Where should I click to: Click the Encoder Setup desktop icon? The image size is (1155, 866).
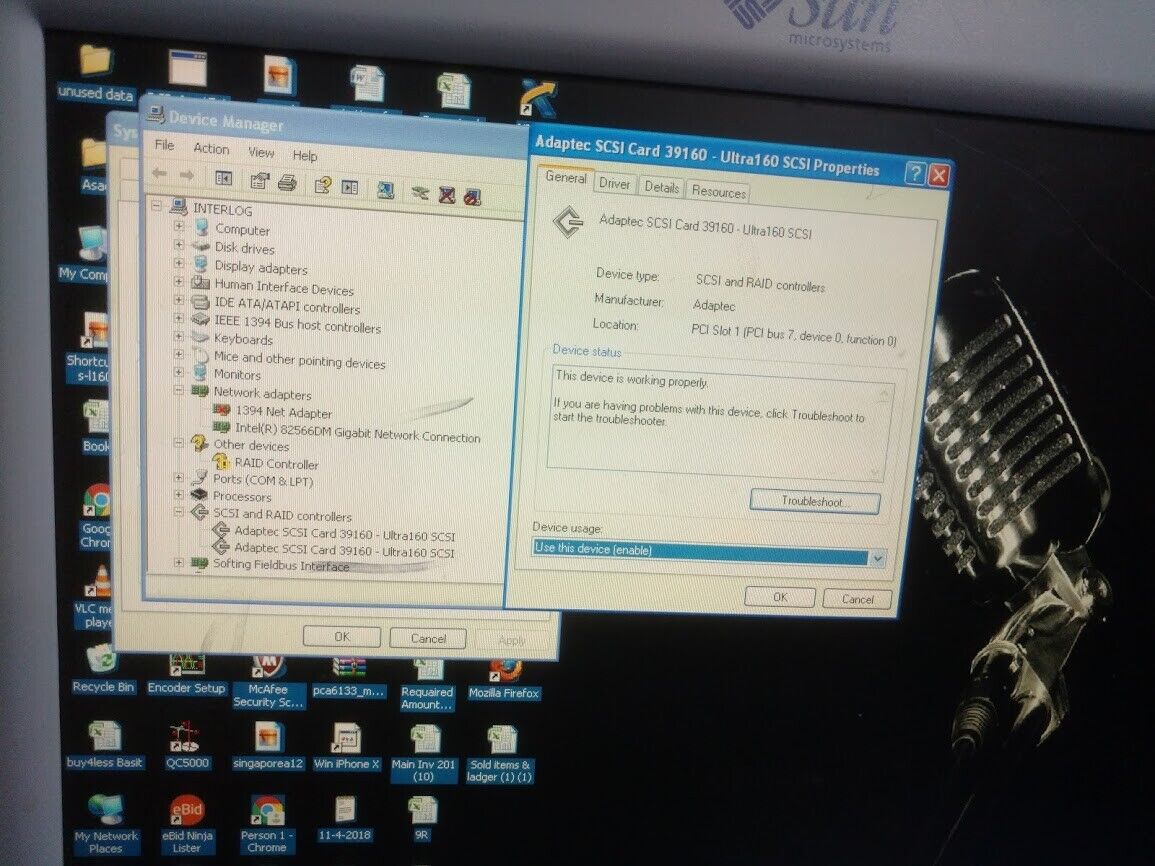[186, 674]
